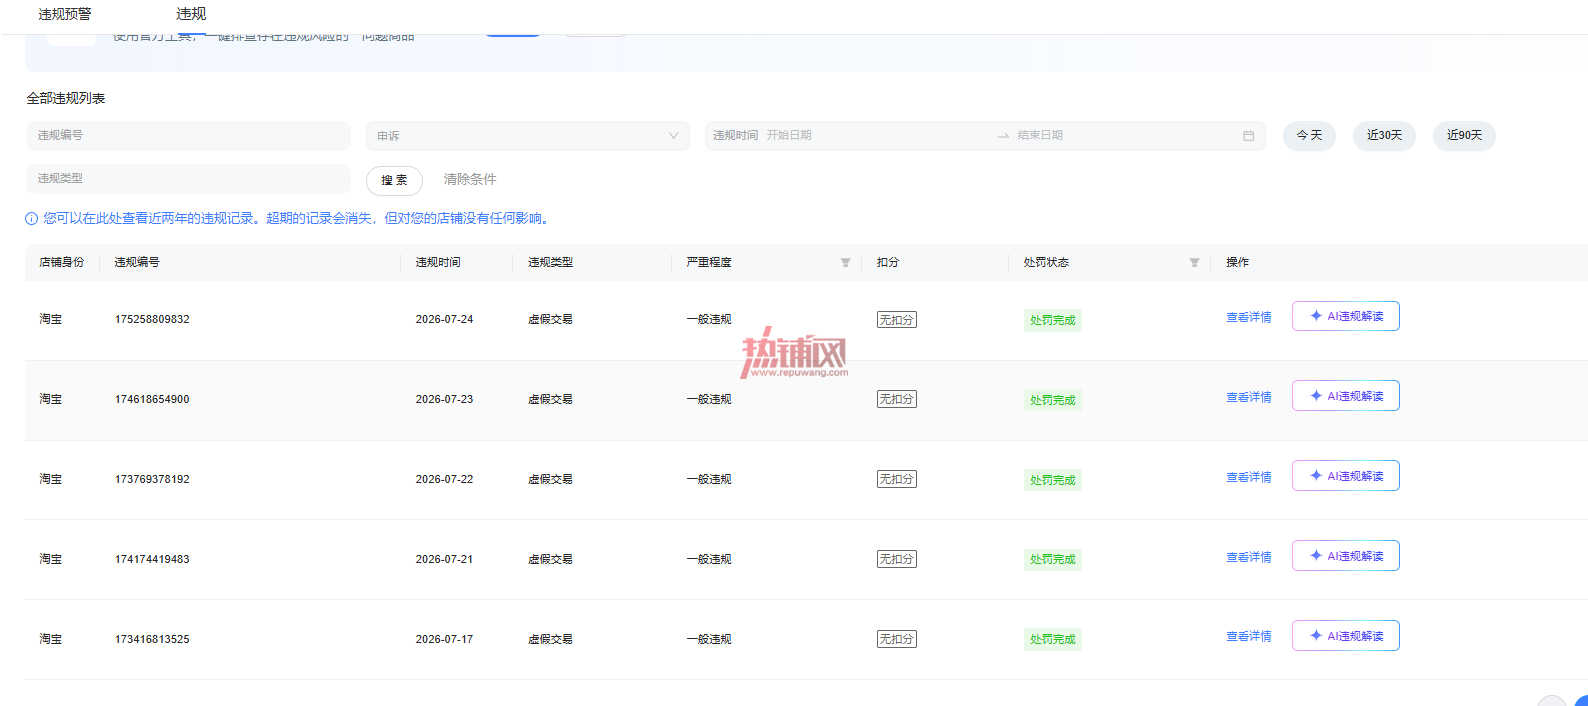The width and height of the screenshot is (1588, 706).
Task: View 查看详情 for the 2026-07-21 violation
Action: pos(1249,557)
